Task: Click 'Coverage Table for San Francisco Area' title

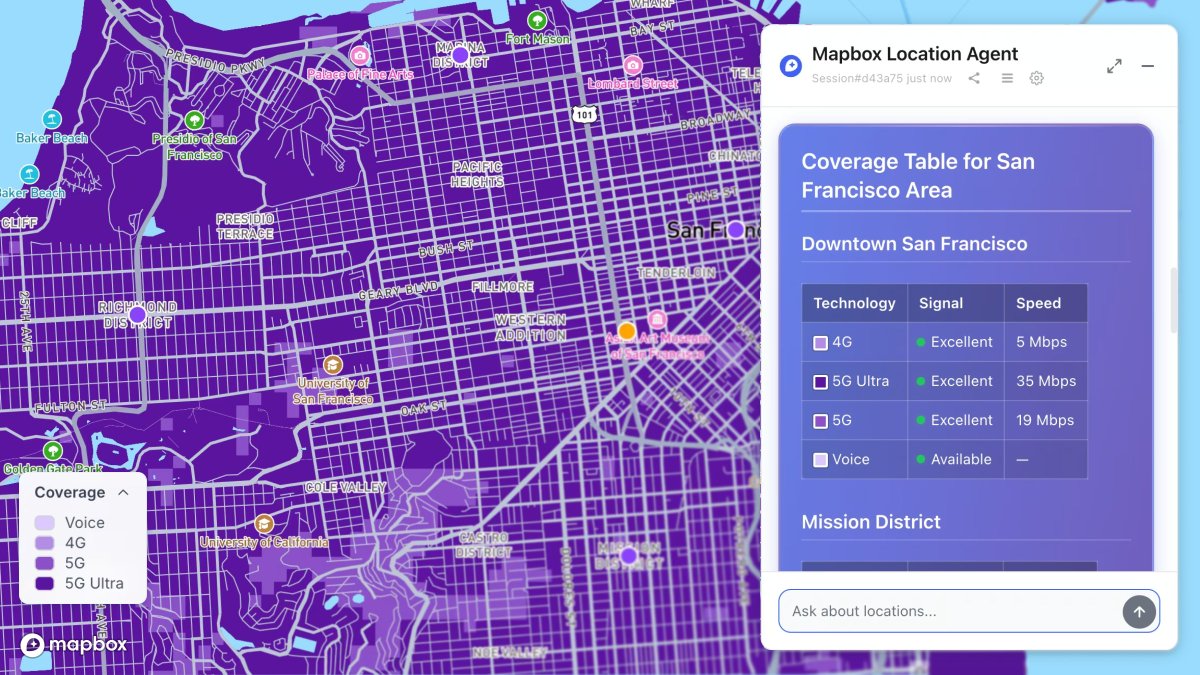Action: pyautogui.click(x=918, y=176)
